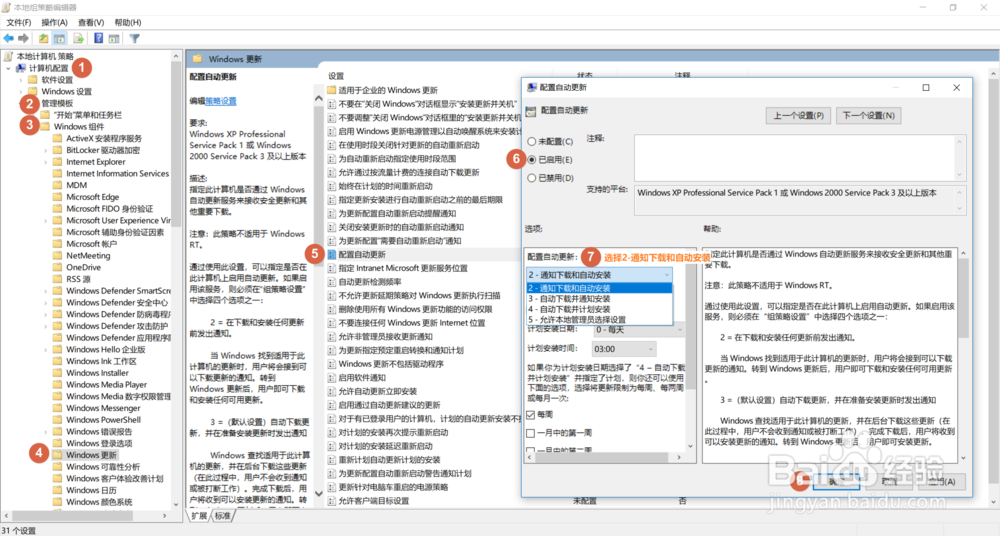This screenshot has height=536, width=1000.
Task: Click the 下一个设置(N) button
Action: (x=868, y=115)
